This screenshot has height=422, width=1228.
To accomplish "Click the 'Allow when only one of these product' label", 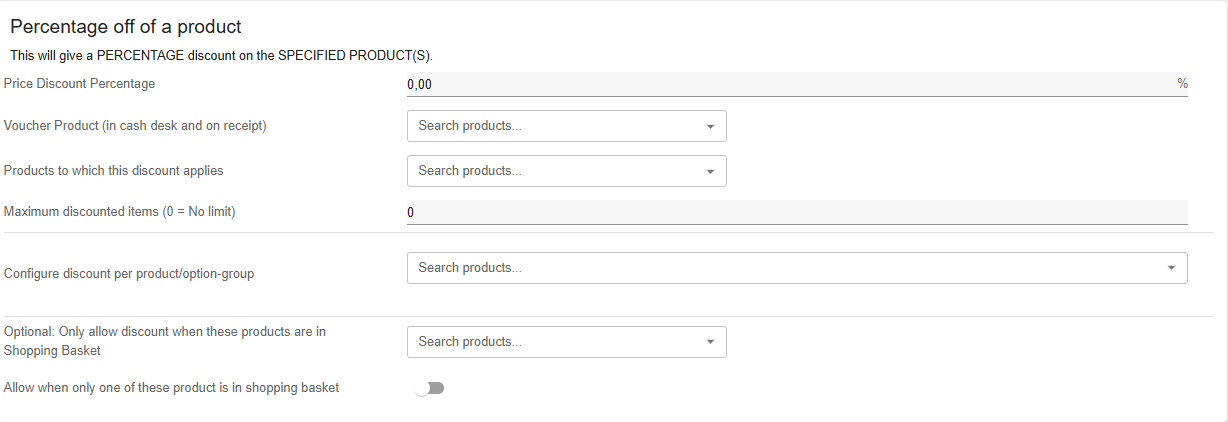I will (172, 388).
